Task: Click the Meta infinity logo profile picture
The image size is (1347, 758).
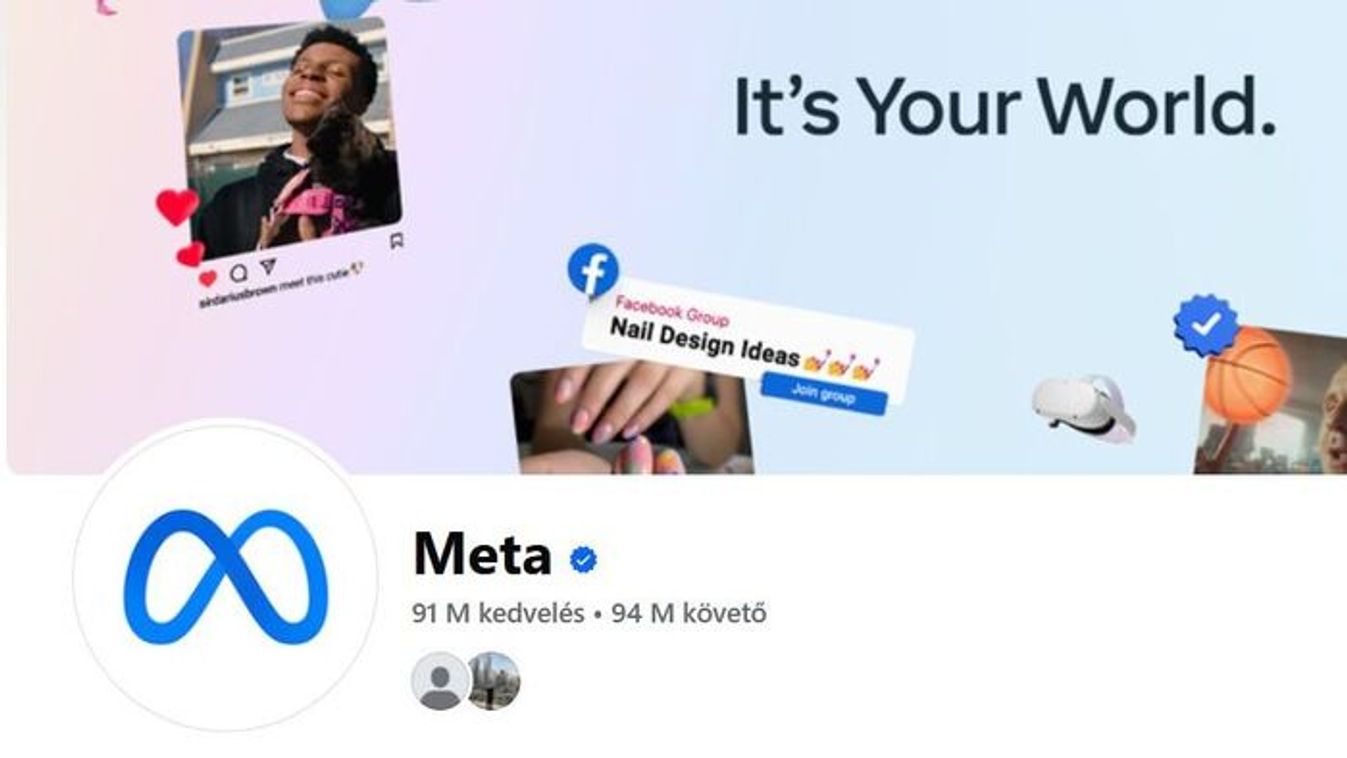Action: point(226,578)
